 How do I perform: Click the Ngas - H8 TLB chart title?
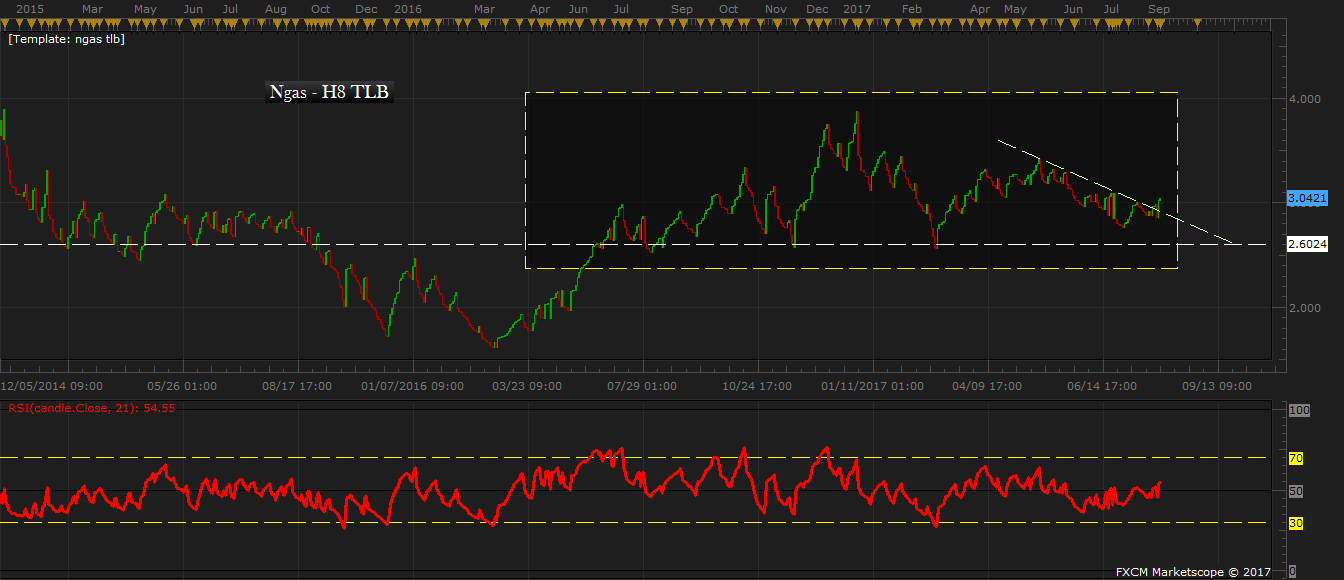[329, 93]
